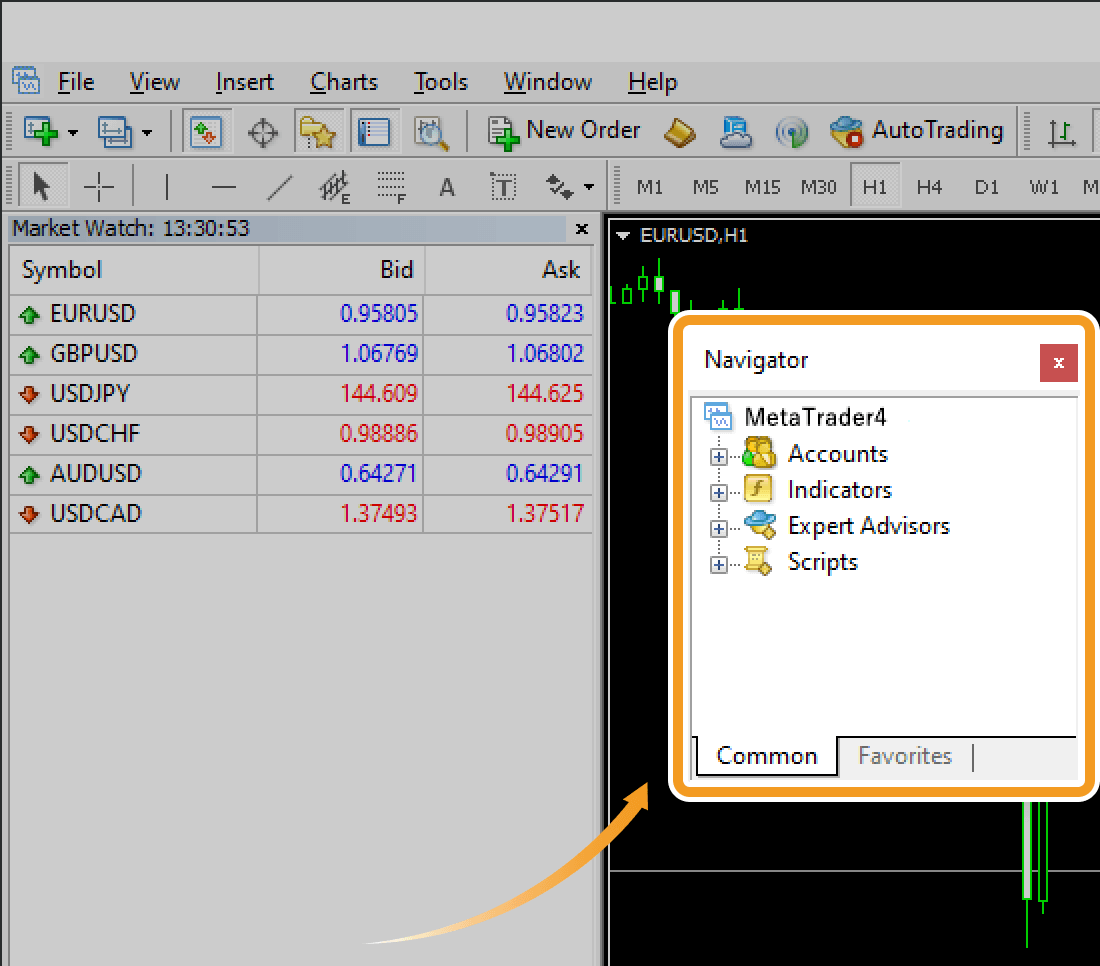The height and width of the screenshot is (966, 1100).
Task: Switch to the Favorites tab in Navigator
Action: point(904,756)
